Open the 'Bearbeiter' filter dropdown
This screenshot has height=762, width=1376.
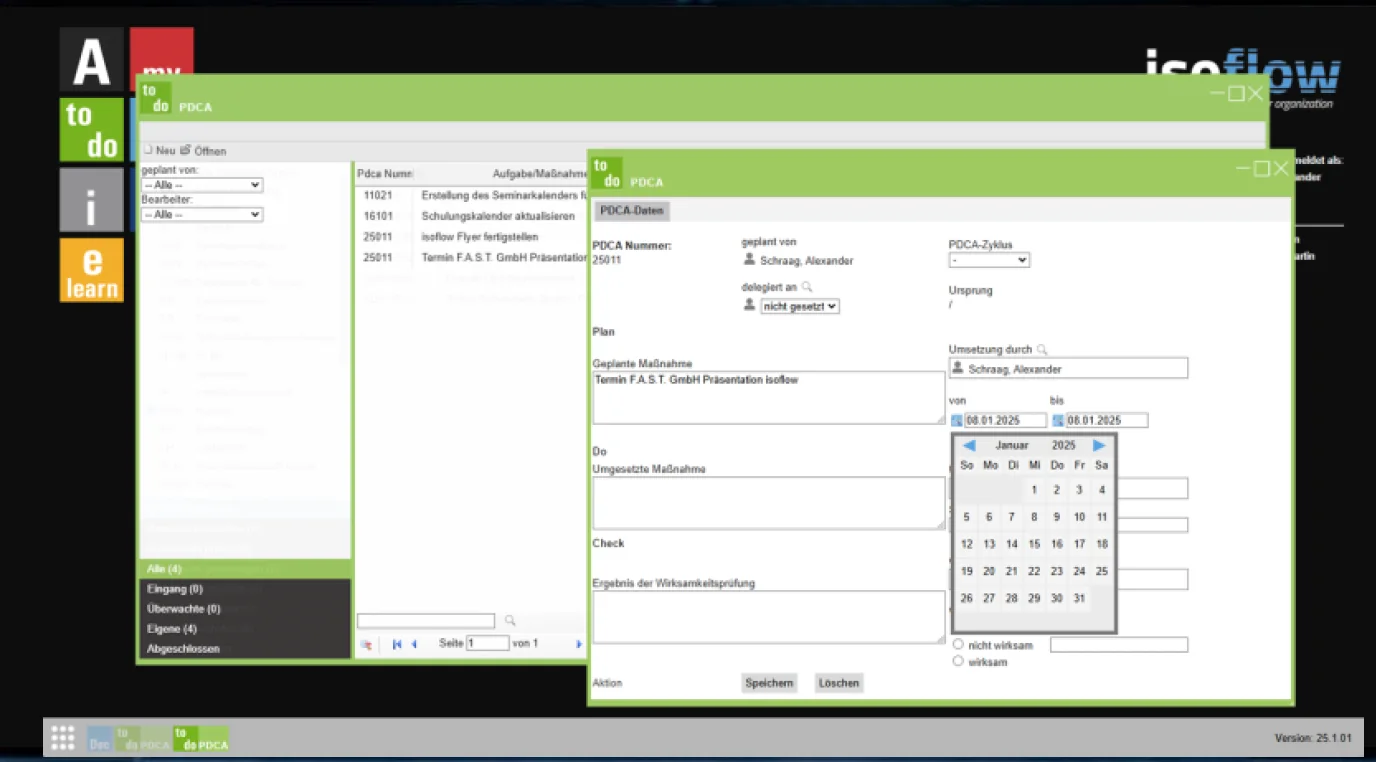click(202, 215)
